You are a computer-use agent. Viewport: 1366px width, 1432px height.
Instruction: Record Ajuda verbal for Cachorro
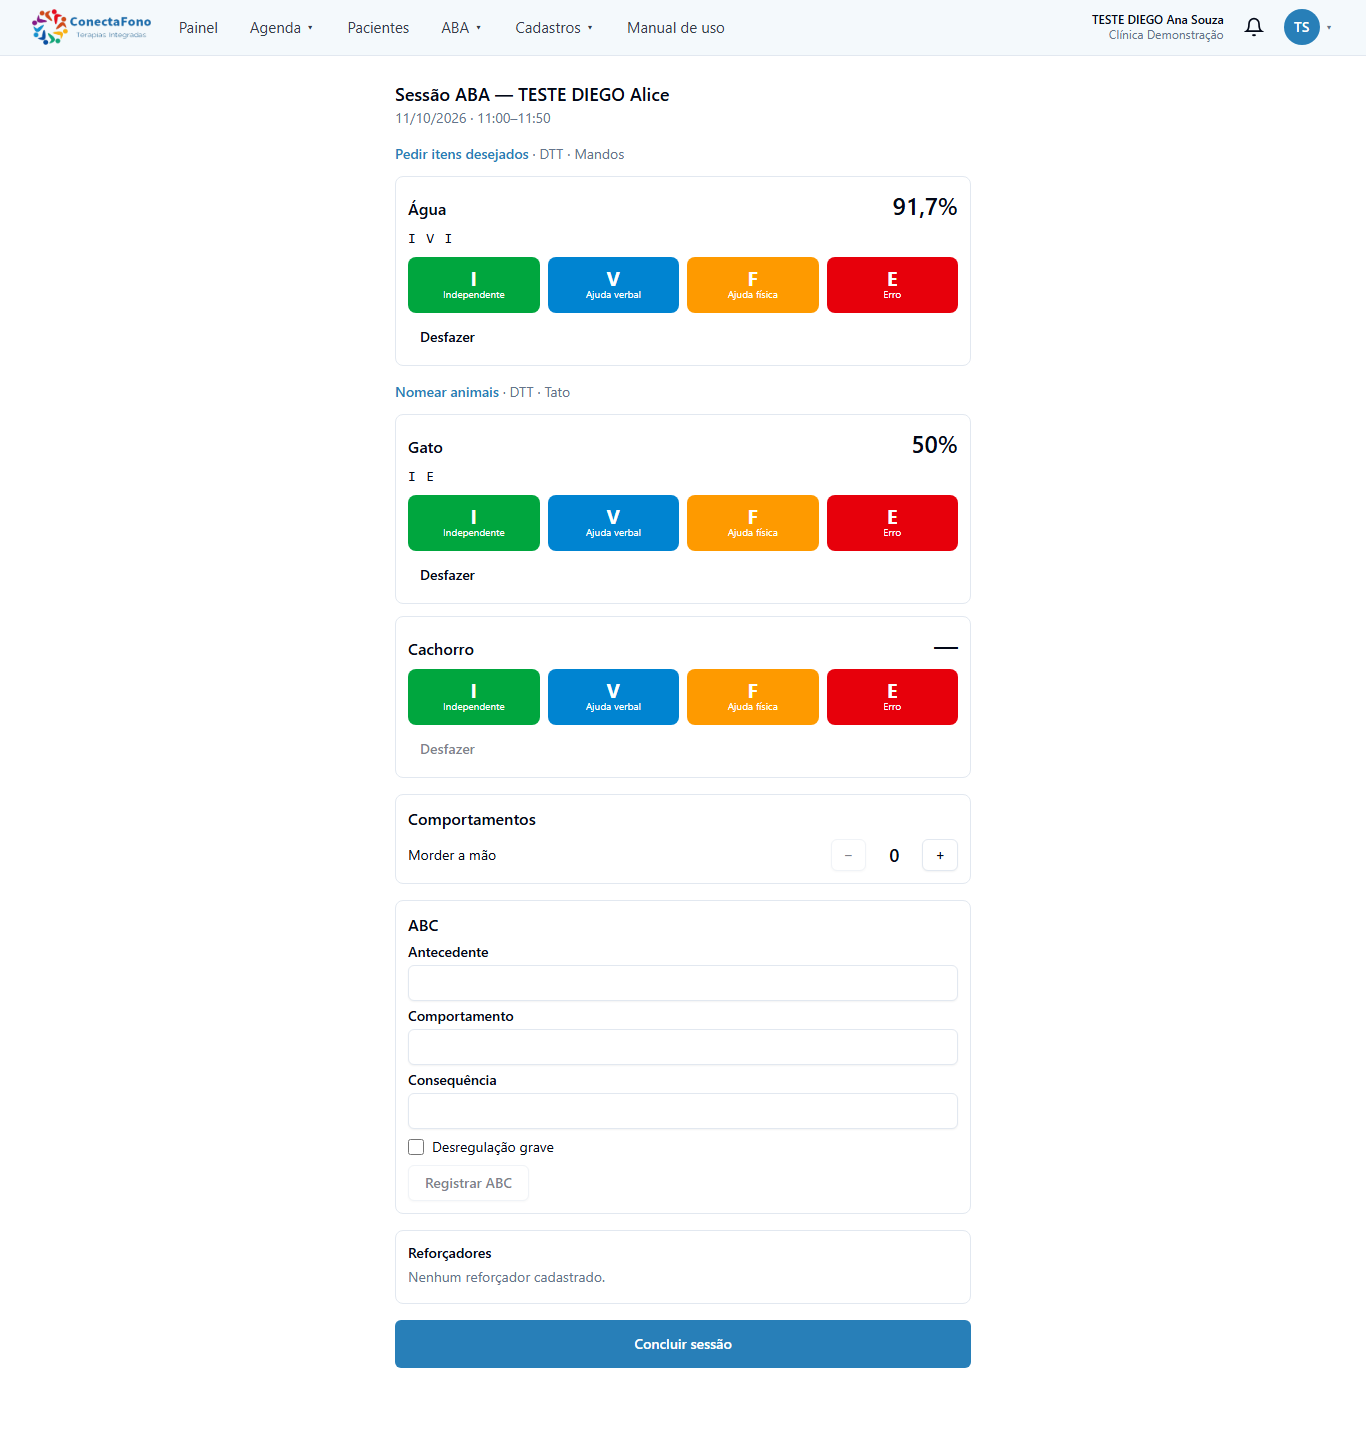(613, 697)
